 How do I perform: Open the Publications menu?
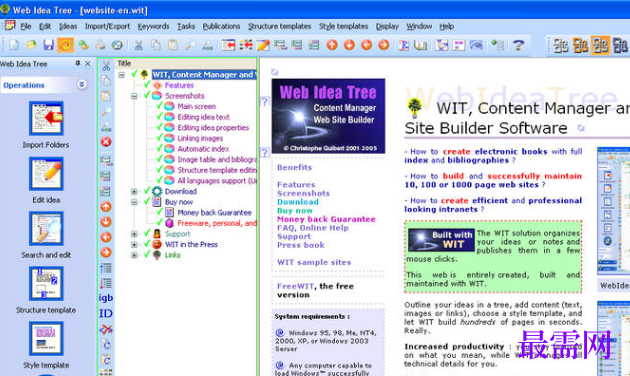pyautogui.click(x=221, y=27)
